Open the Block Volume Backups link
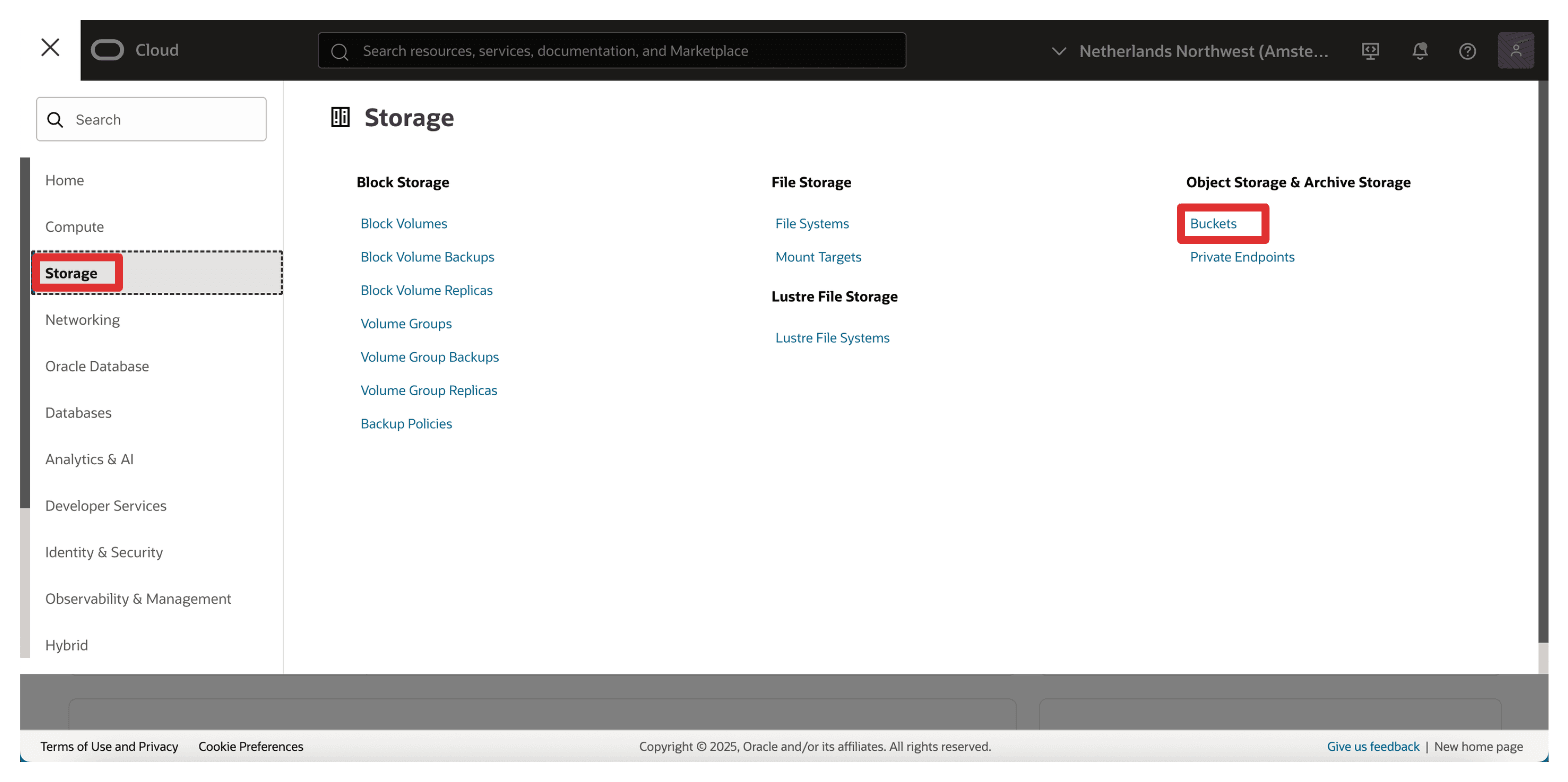The height and width of the screenshot is (782, 1568). pos(428,257)
